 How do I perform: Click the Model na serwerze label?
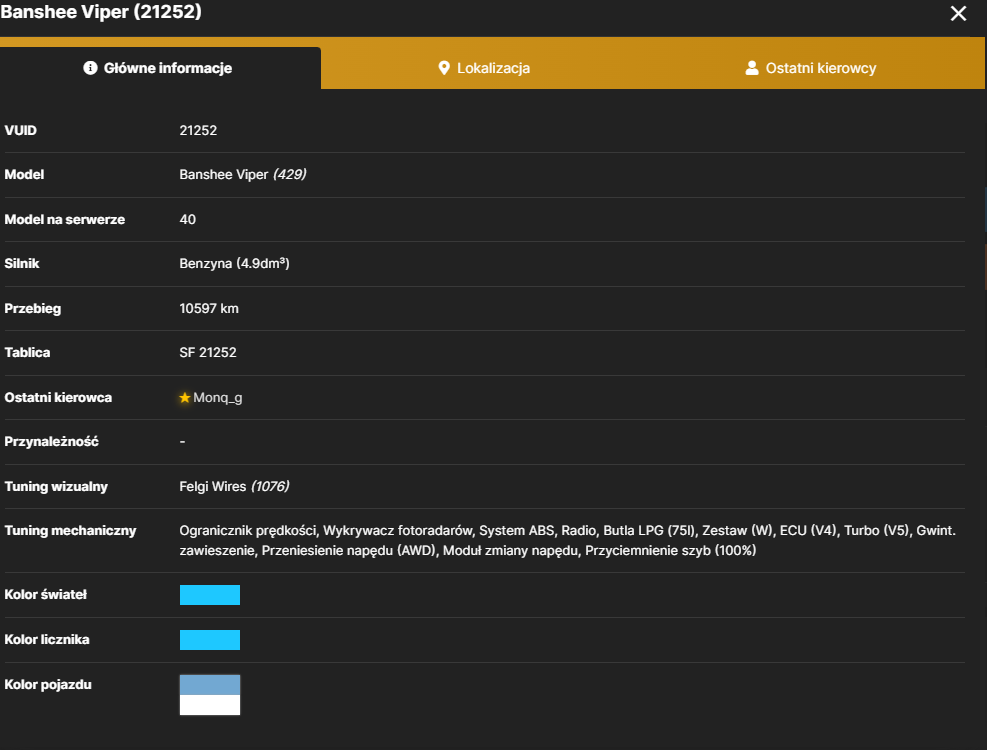[65, 219]
